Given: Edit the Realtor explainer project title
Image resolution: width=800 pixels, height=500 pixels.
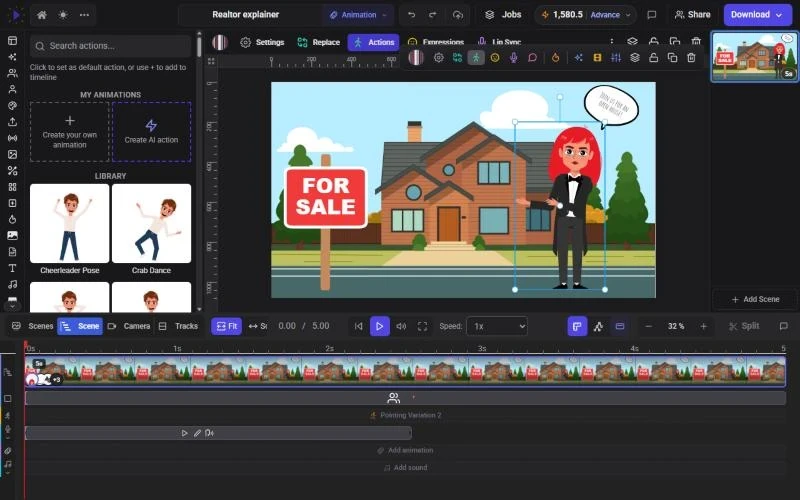Looking at the screenshot, I should (245, 15).
